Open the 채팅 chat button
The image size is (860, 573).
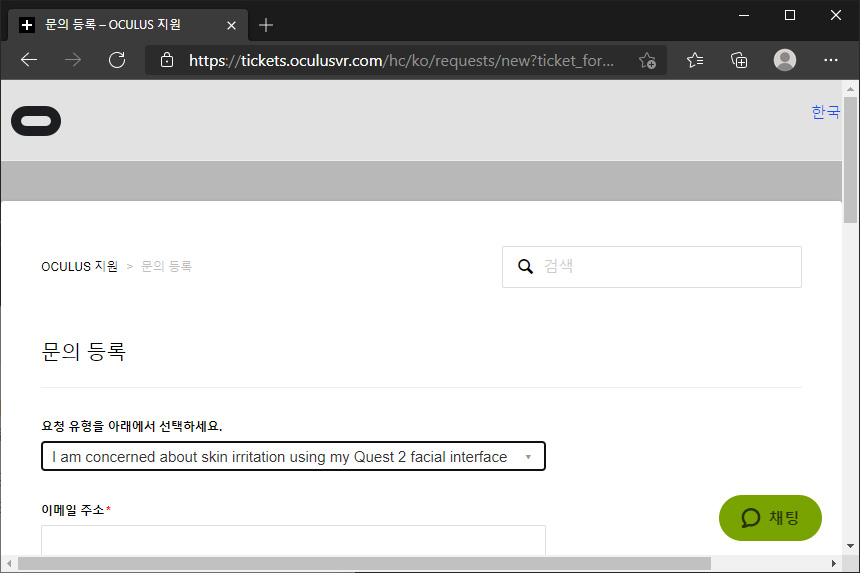pyautogui.click(x=770, y=518)
